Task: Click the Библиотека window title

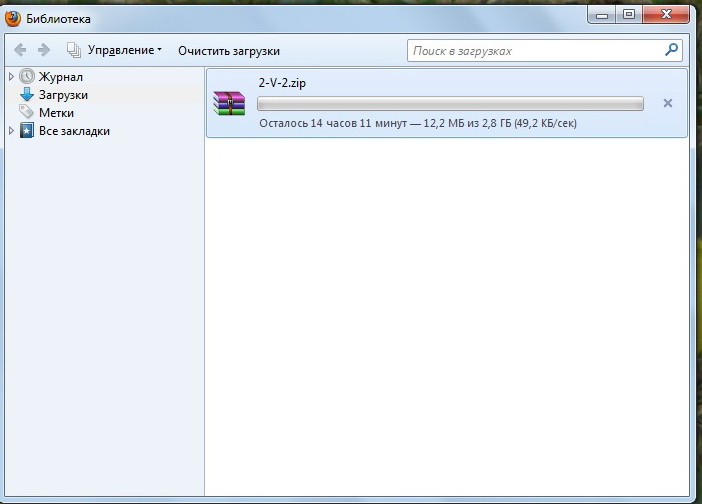Action: pos(58,19)
